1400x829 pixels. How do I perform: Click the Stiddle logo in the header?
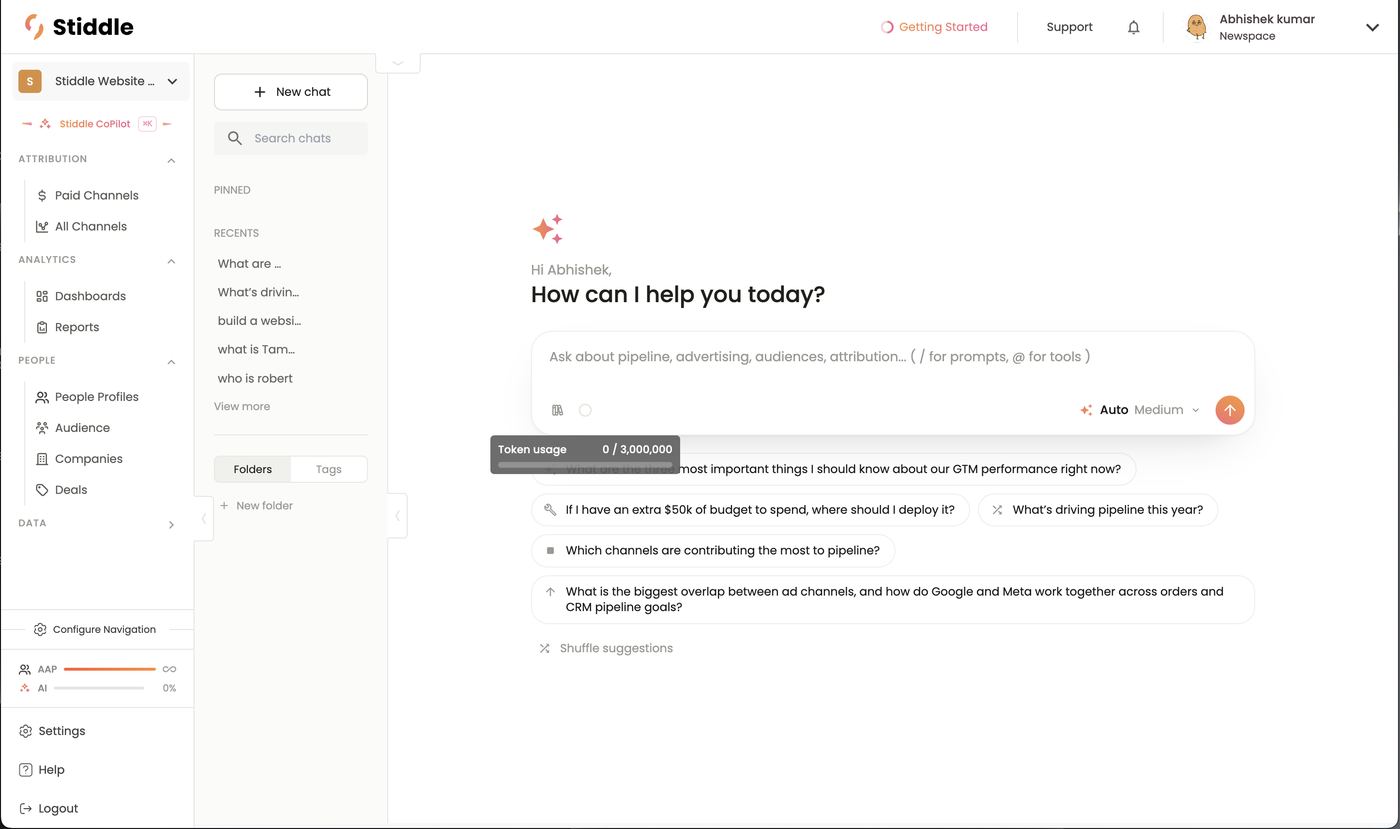pos(79,27)
